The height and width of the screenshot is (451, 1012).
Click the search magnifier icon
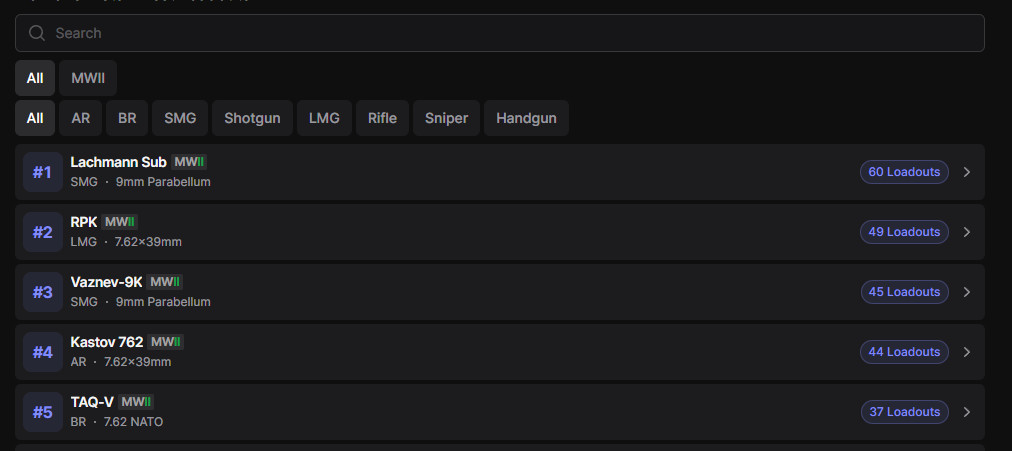37,33
